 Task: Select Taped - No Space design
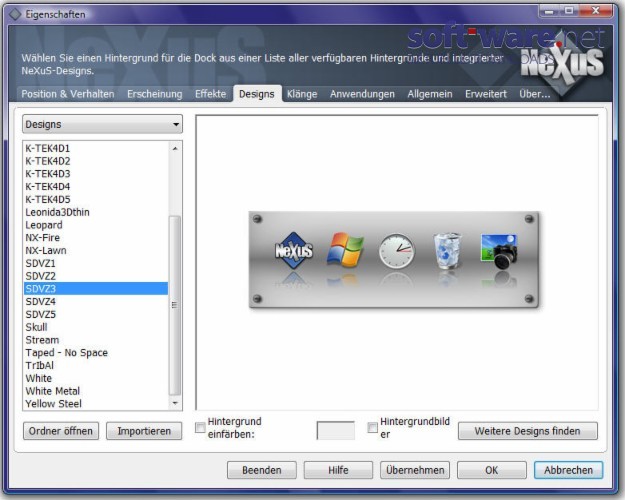click(x=96, y=352)
